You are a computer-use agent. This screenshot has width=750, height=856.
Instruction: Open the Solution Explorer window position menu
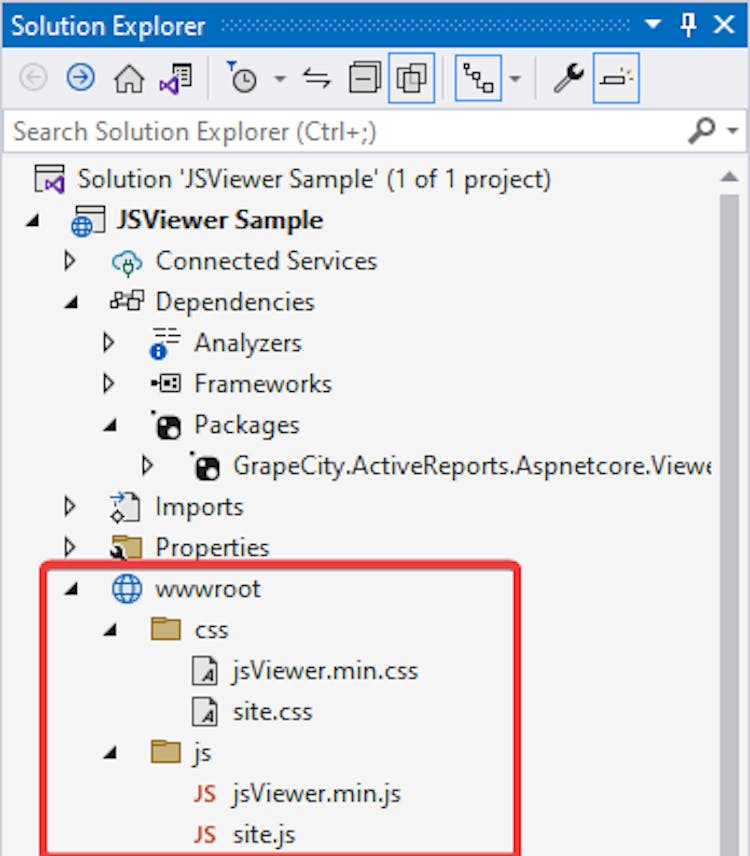(x=653, y=24)
